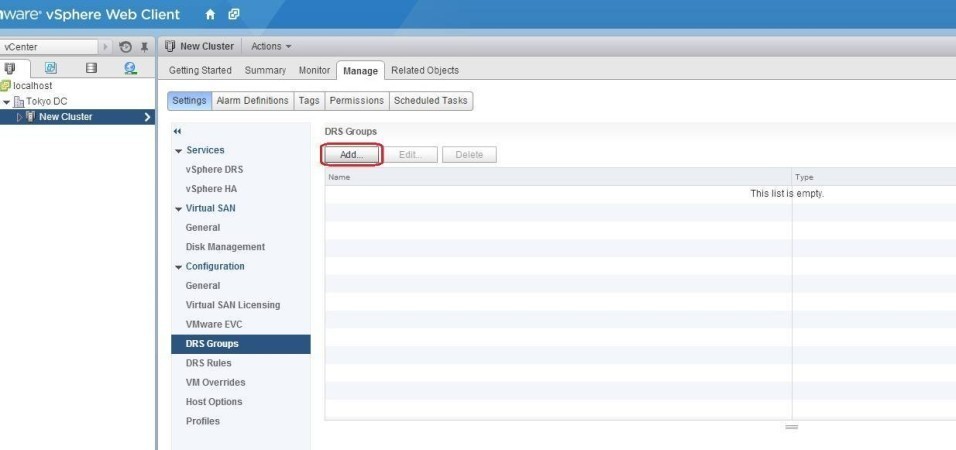The height and width of the screenshot is (450, 956).
Task: Click the localhost vCenter server icon
Action: coord(5,86)
